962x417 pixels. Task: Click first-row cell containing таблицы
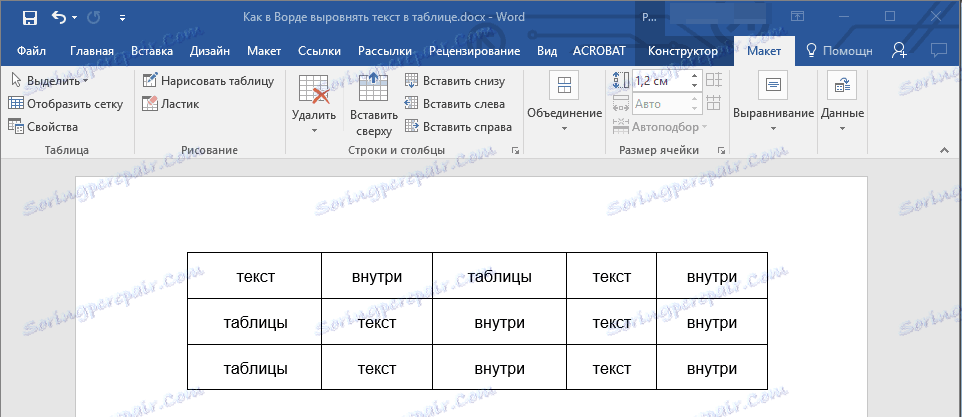(499, 276)
